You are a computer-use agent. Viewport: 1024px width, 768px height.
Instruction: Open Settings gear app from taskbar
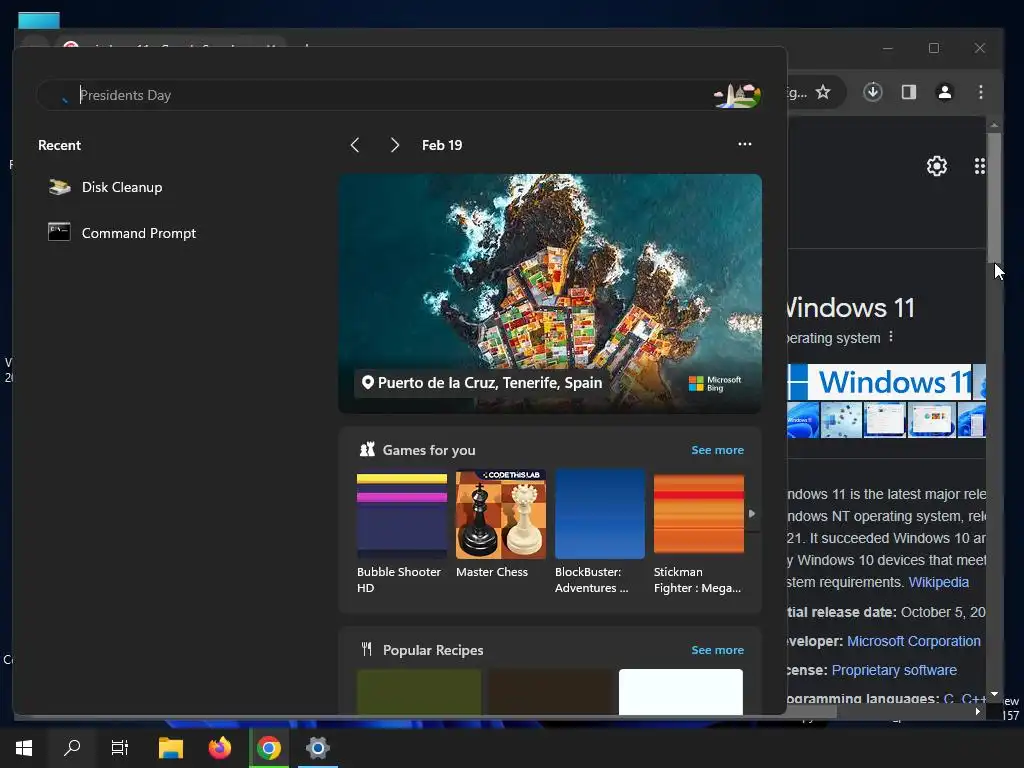(317, 748)
